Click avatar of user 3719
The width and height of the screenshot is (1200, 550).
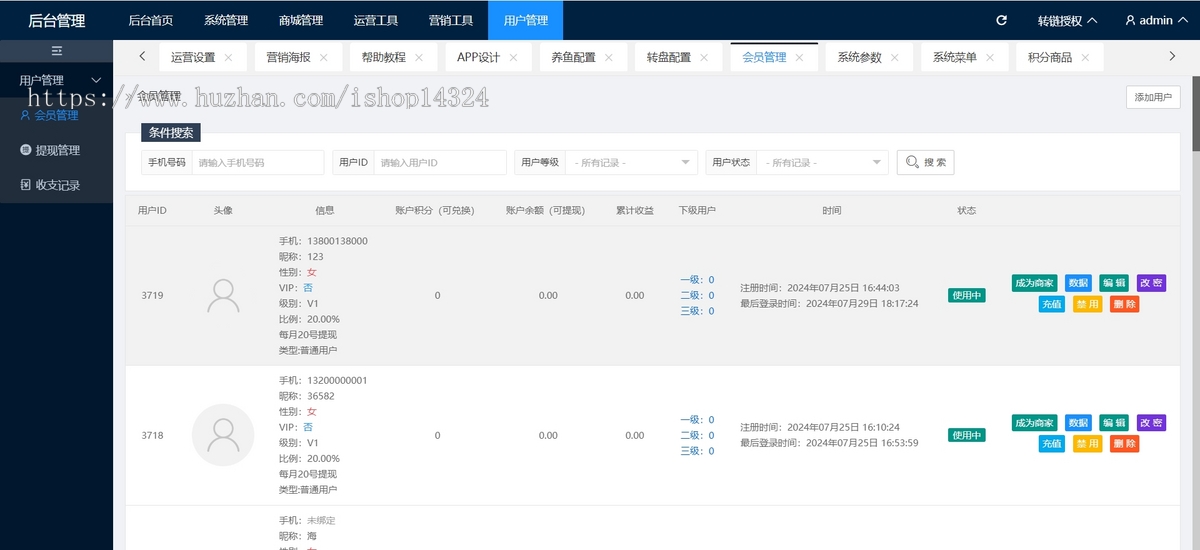click(223, 295)
